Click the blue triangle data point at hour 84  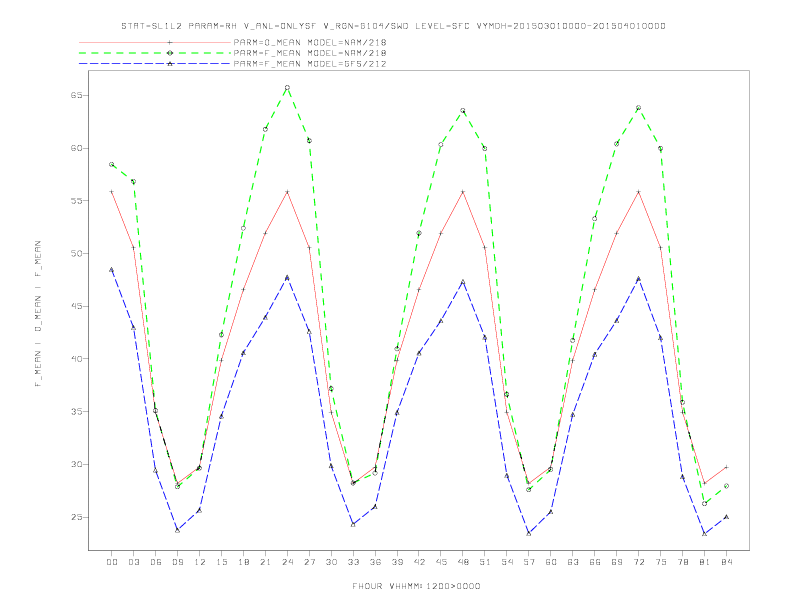tap(726, 517)
